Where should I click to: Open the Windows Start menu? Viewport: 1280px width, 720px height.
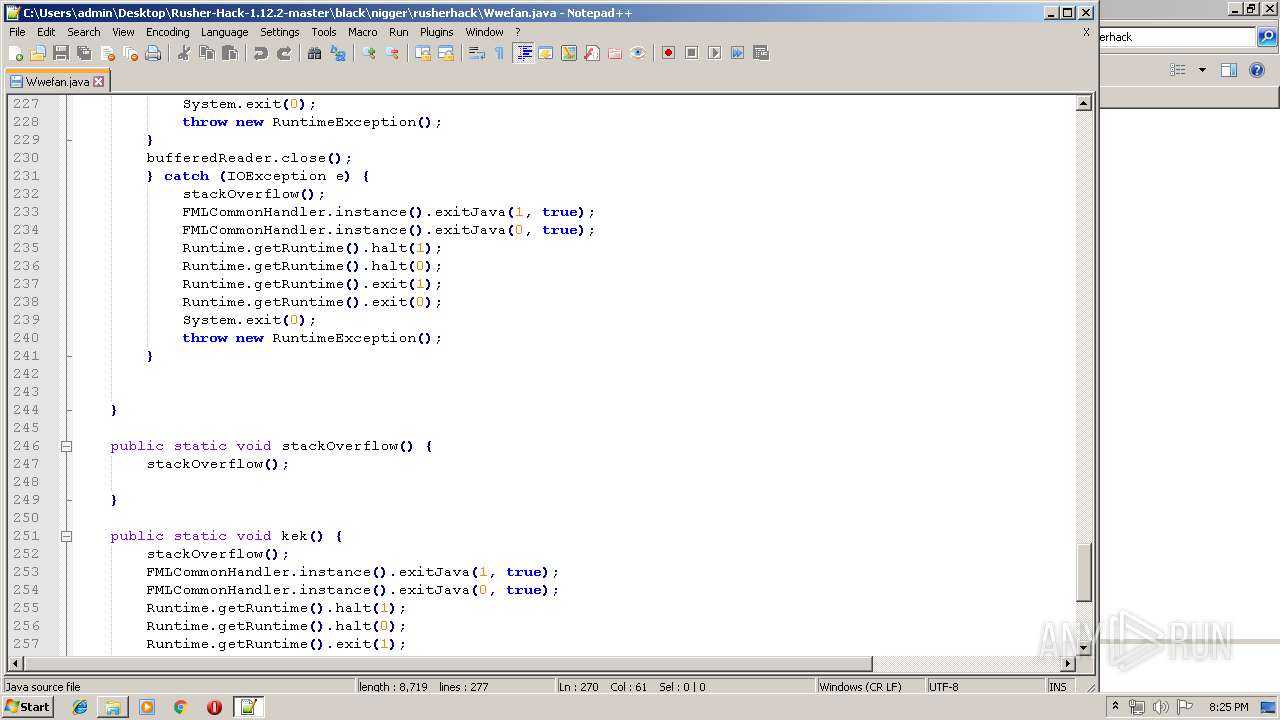(x=27, y=707)
